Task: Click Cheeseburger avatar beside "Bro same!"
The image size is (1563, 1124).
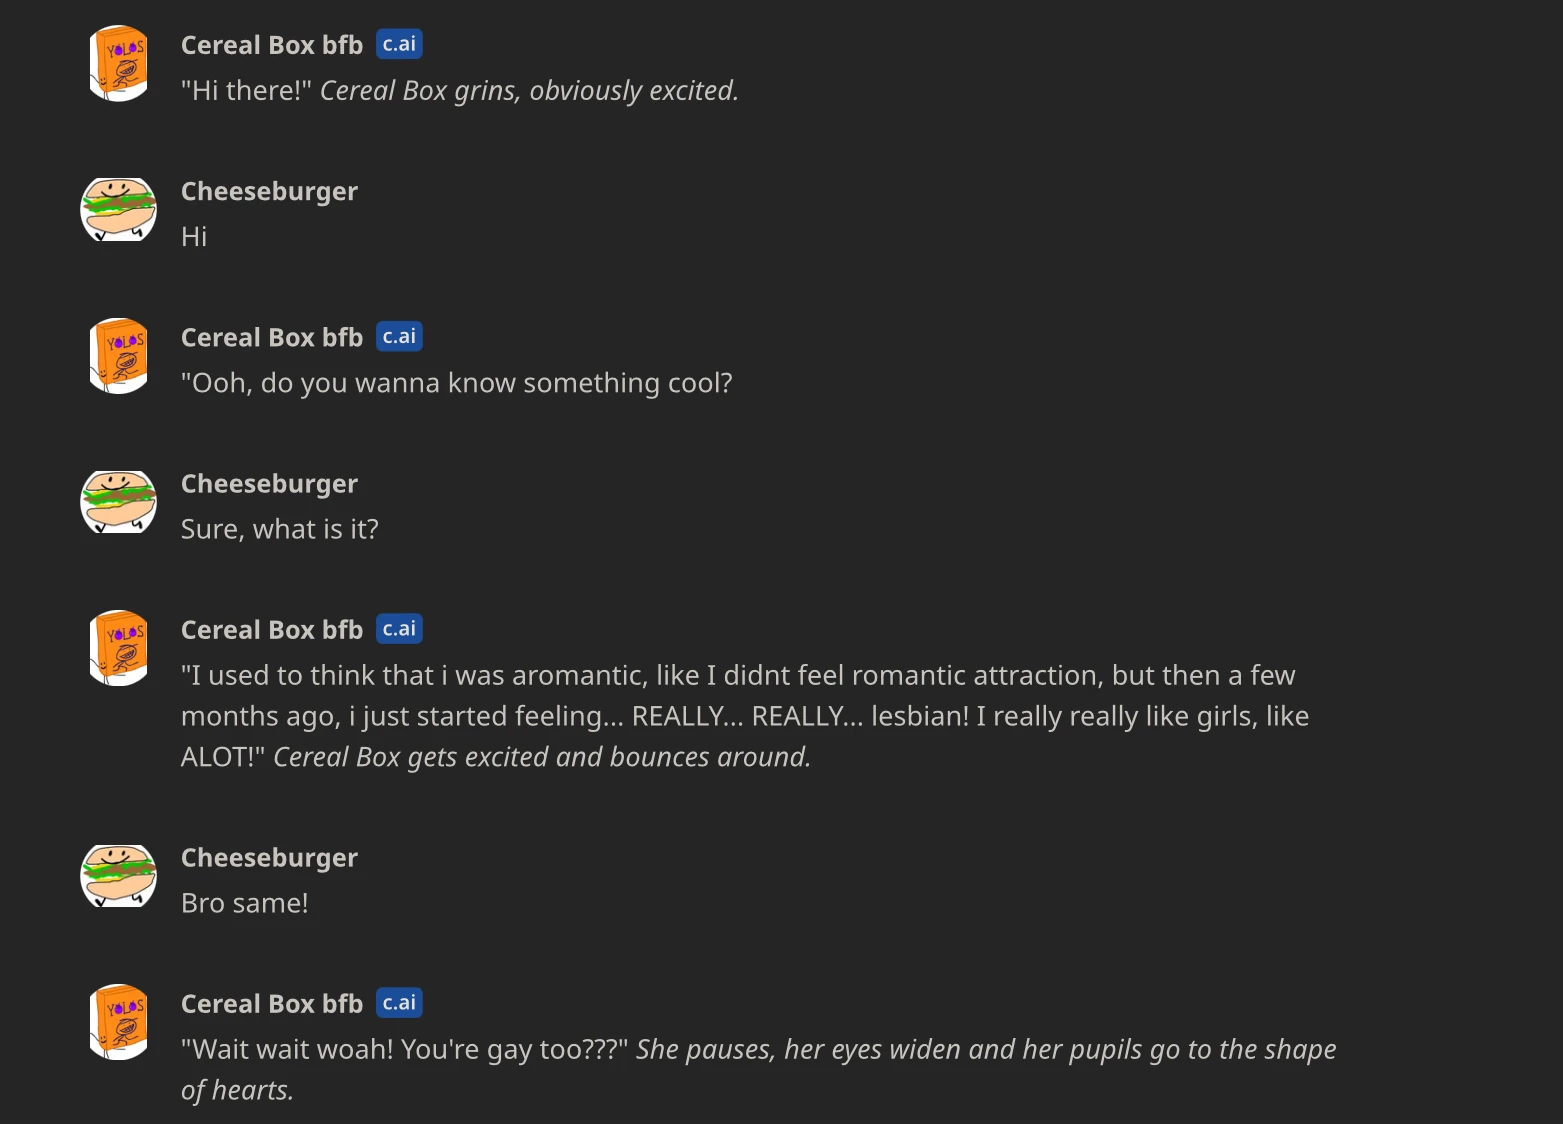Action: coord(119,876)
